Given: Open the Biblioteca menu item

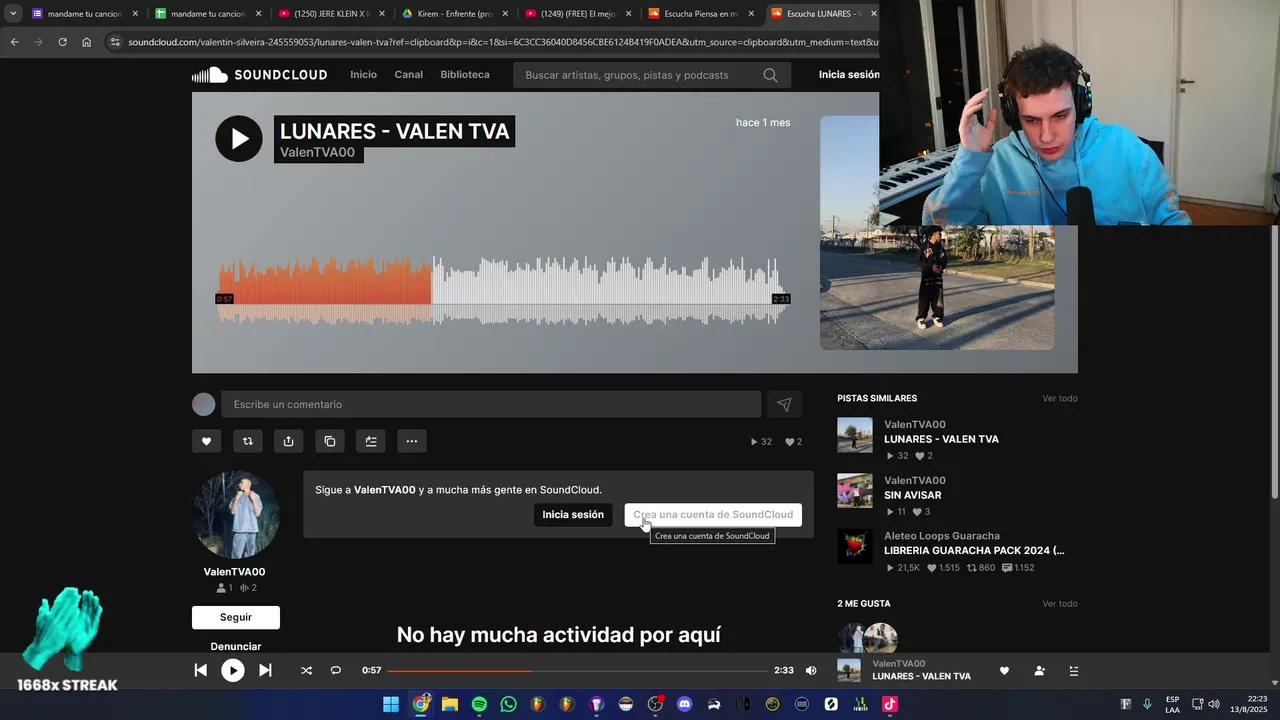Looking at the screenshot, I should 465,75.
